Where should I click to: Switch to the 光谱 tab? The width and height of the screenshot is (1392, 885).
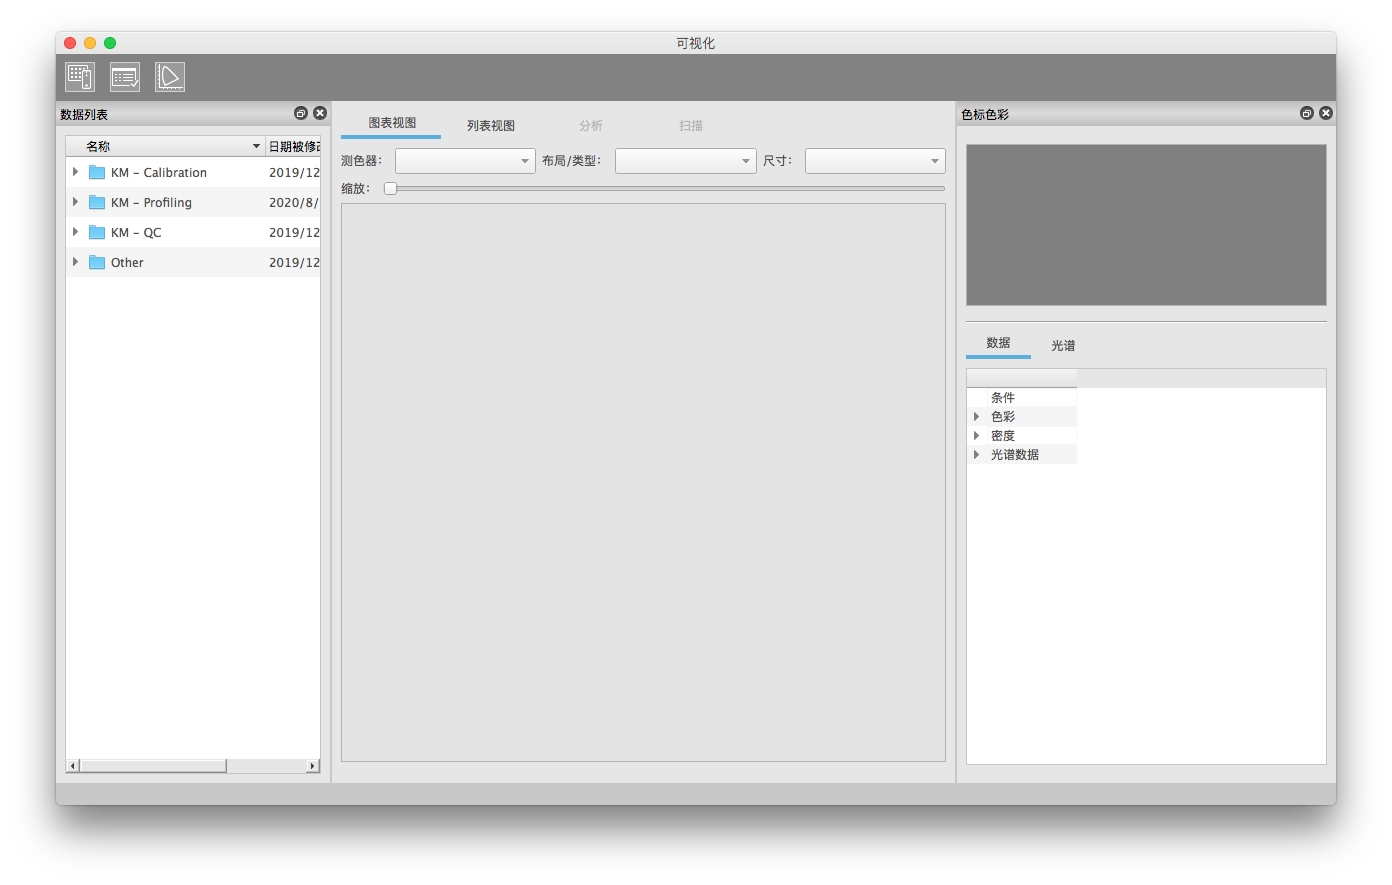[x=1063, y=345]
